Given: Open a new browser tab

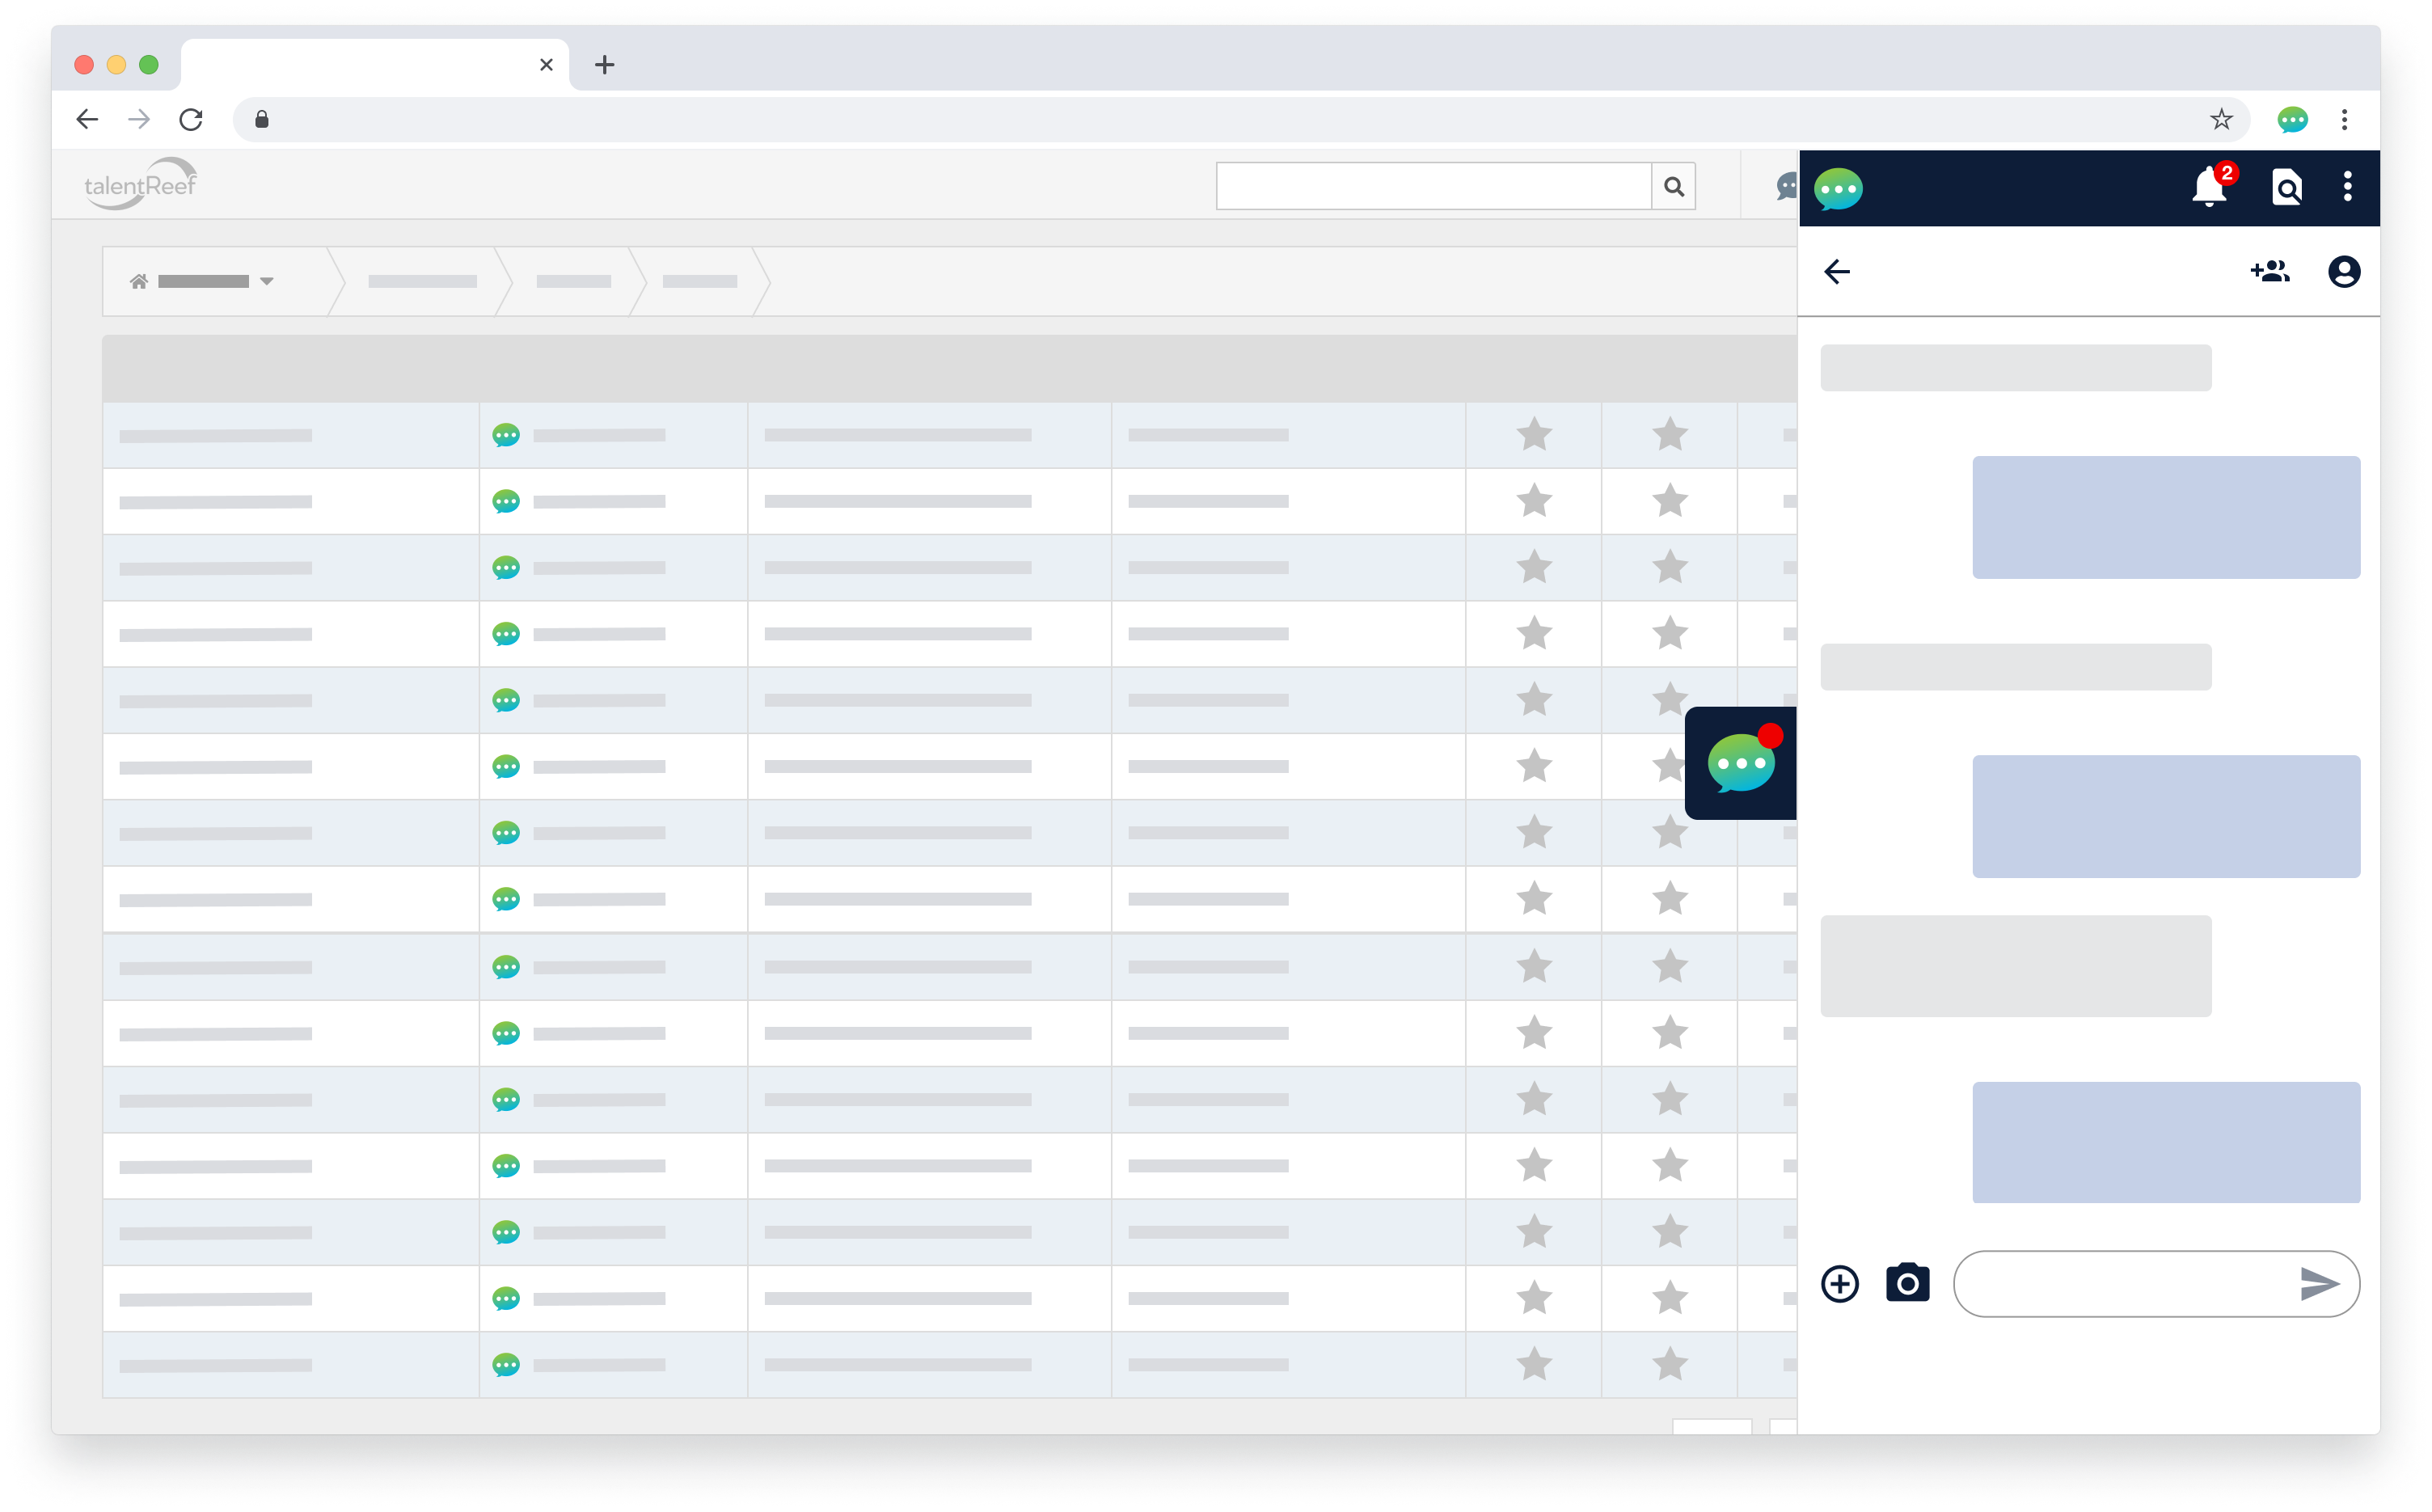Looking at the screenshot, I should (604, 65).
